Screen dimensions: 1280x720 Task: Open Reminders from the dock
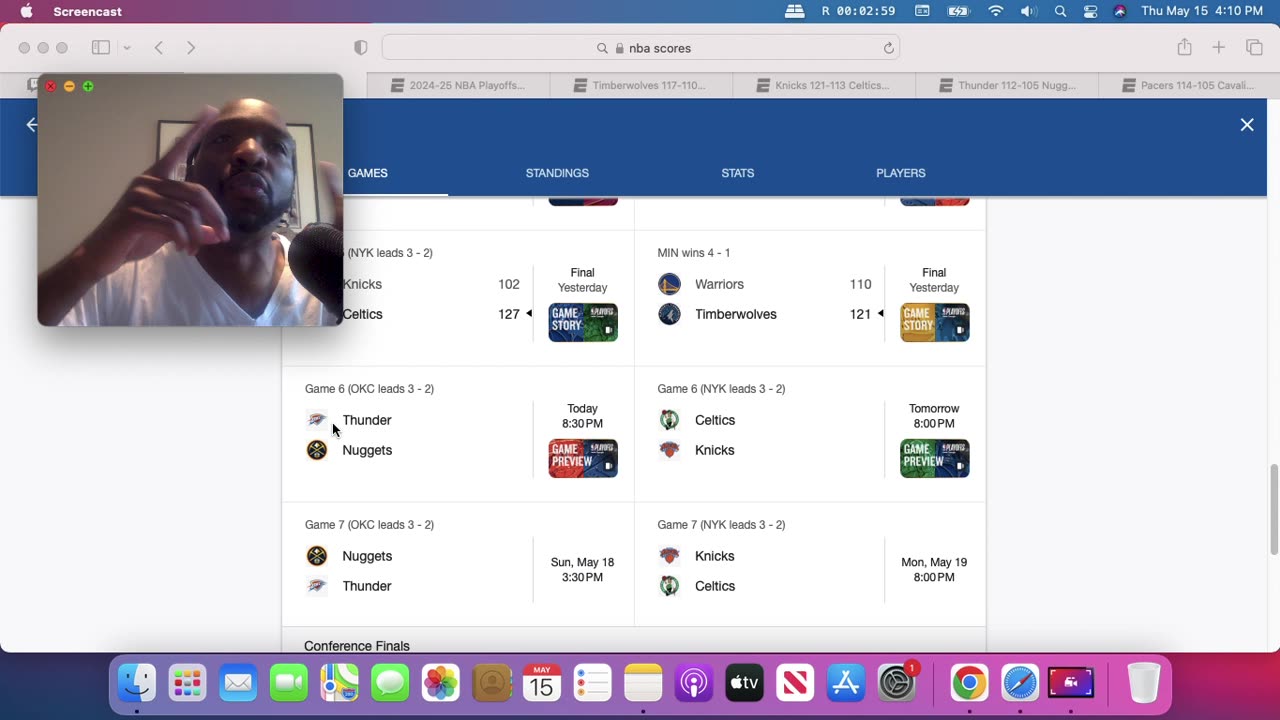[592, 684]
